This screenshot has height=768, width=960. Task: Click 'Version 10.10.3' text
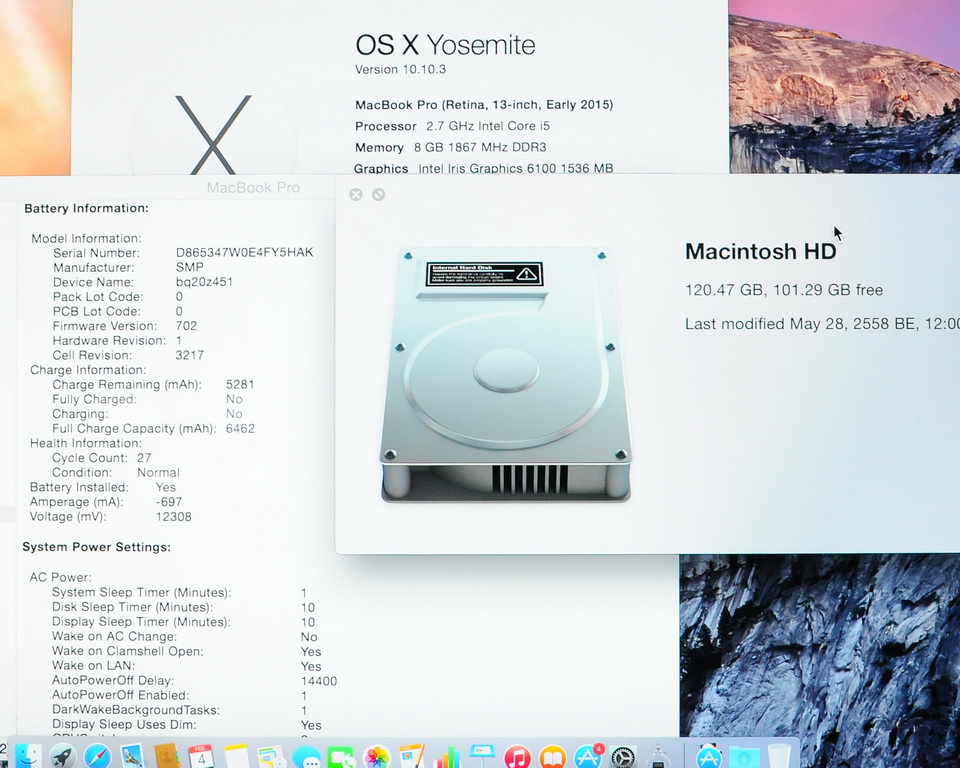pyautogui.click(x=400, y=69)
